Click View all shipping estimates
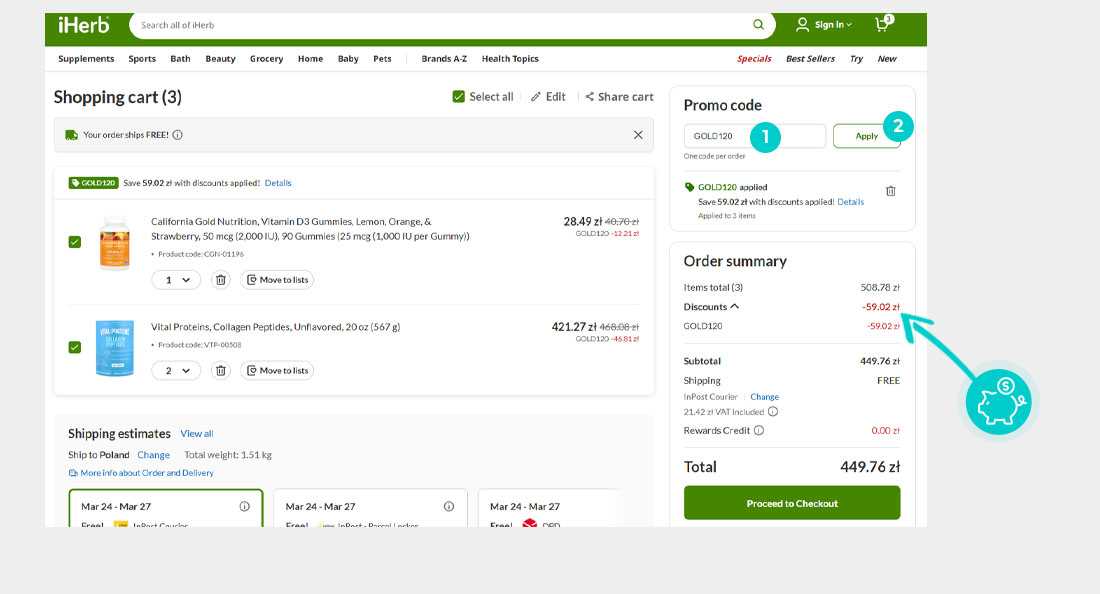The height and width of the screenshot is (594, 1100). tap(196, 433)
